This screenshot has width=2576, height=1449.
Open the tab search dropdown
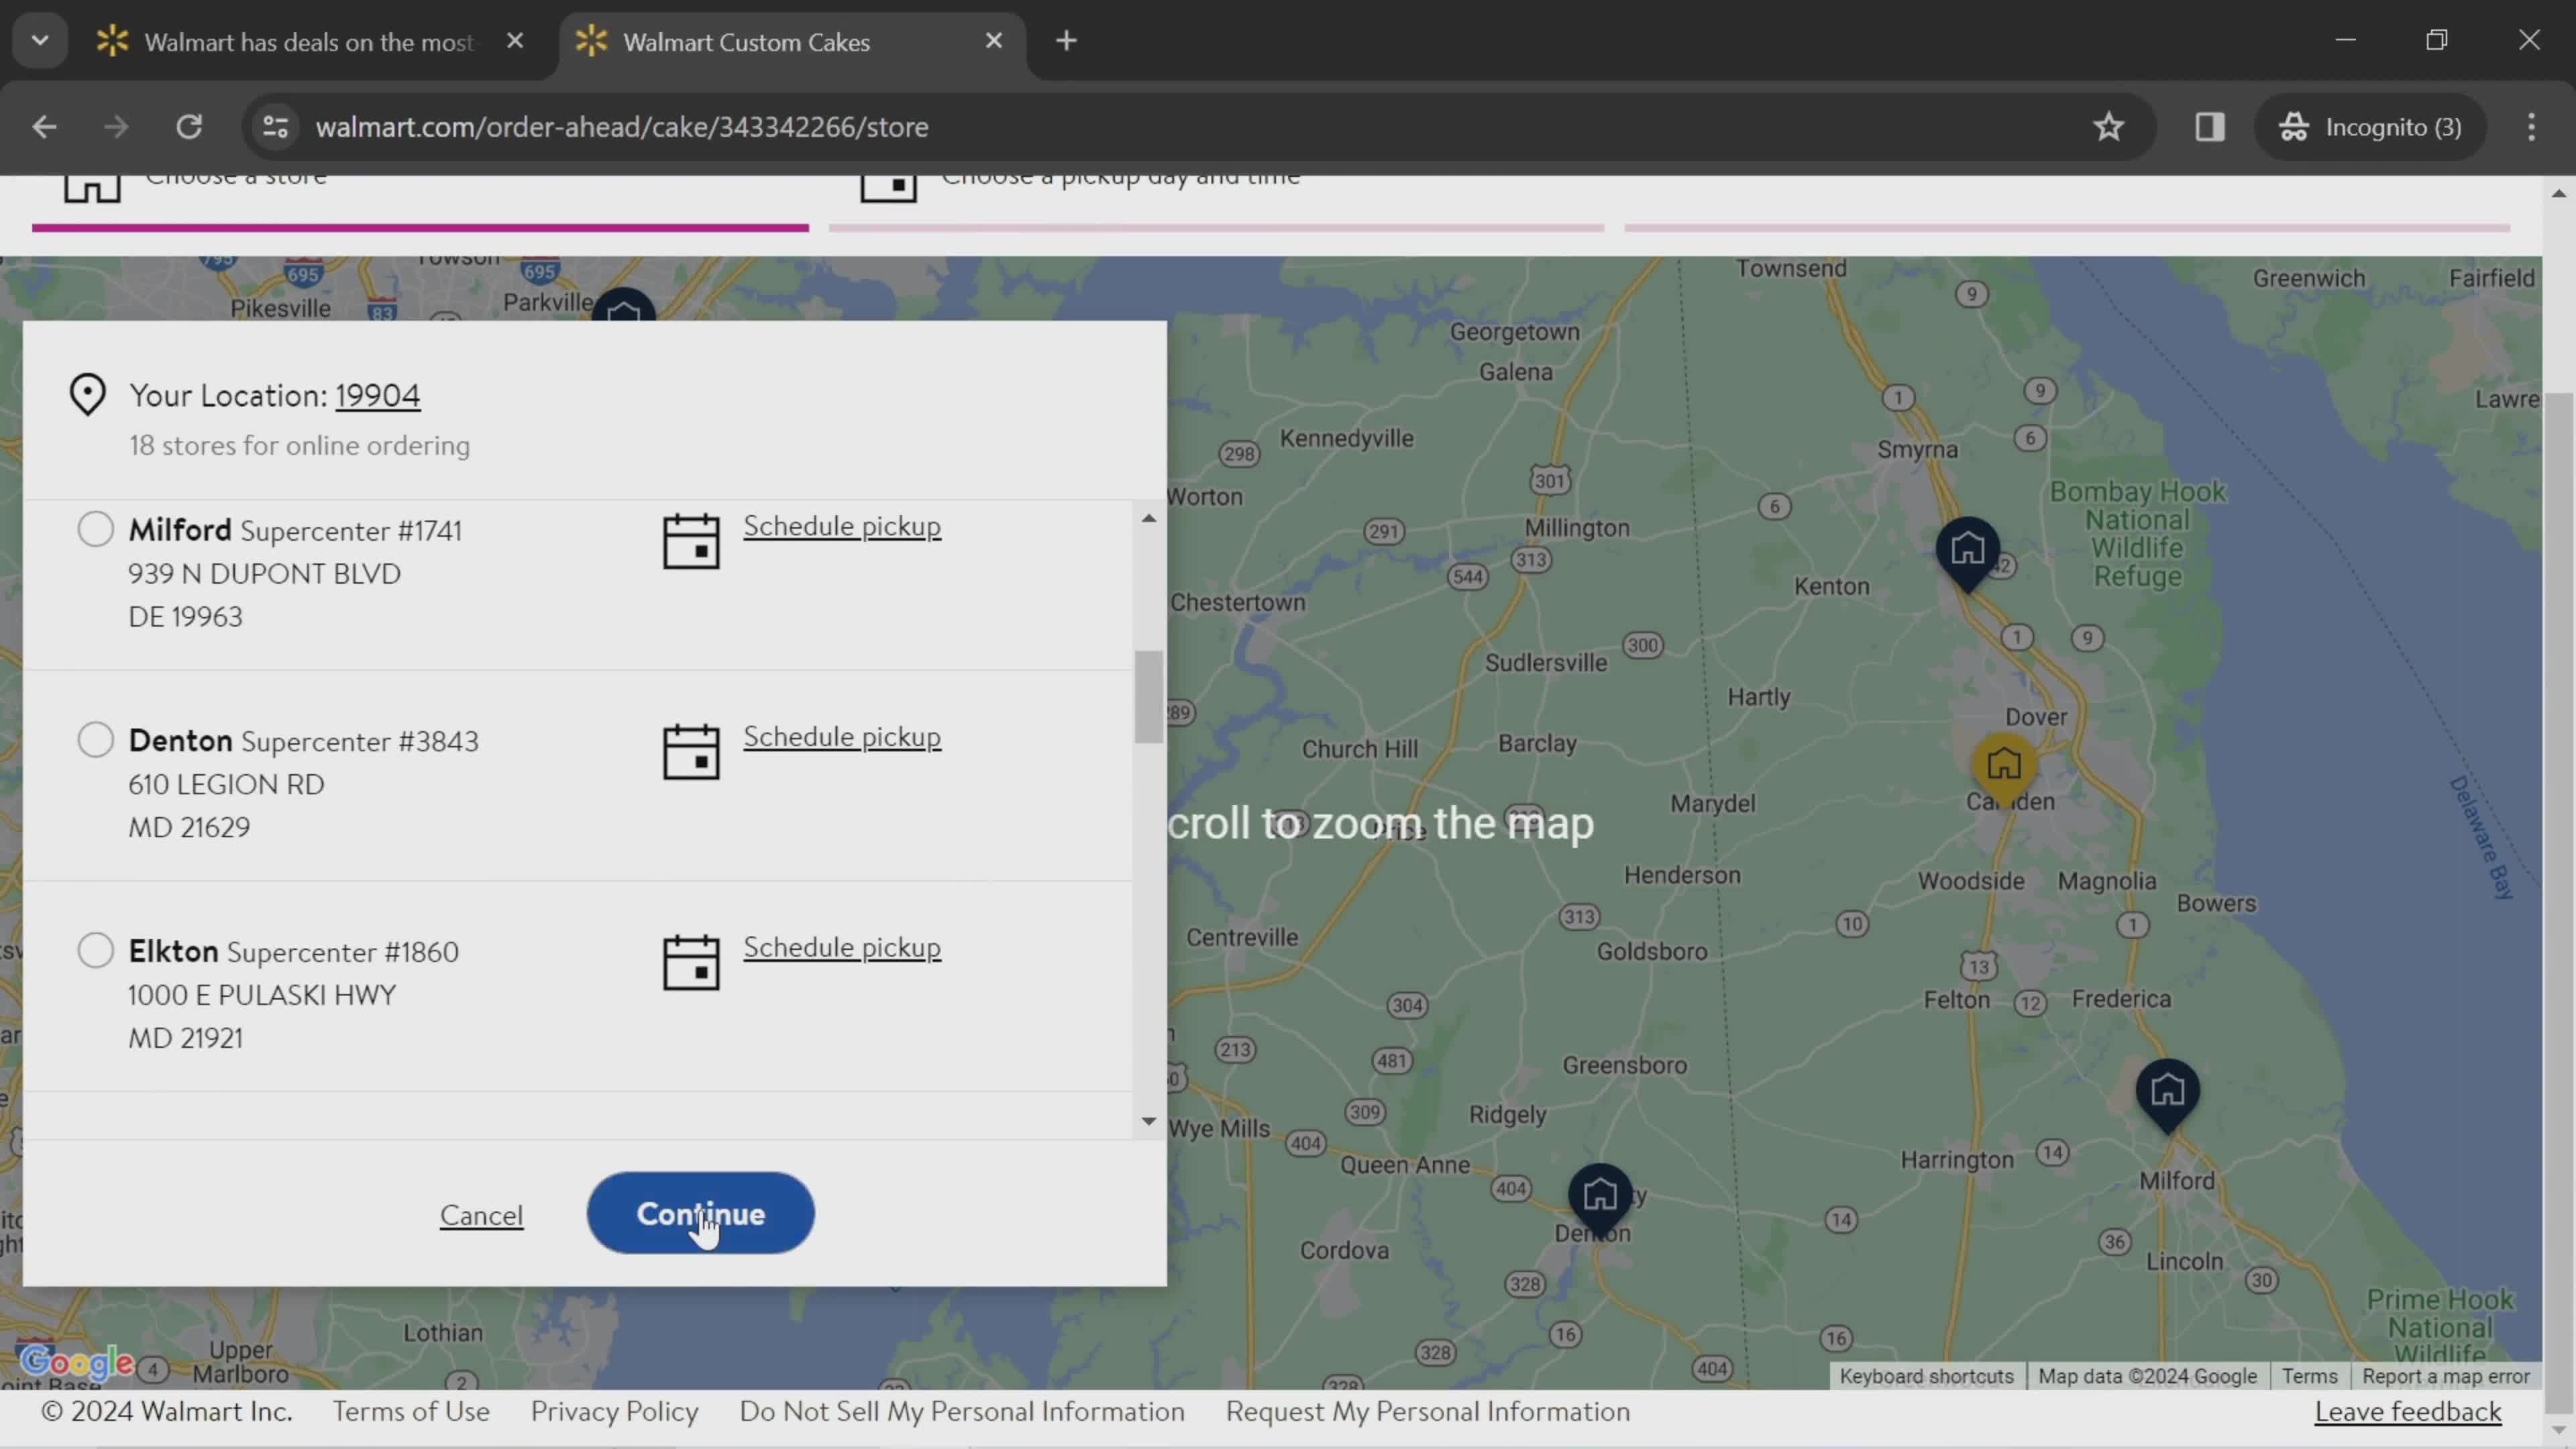pos(40,41)
